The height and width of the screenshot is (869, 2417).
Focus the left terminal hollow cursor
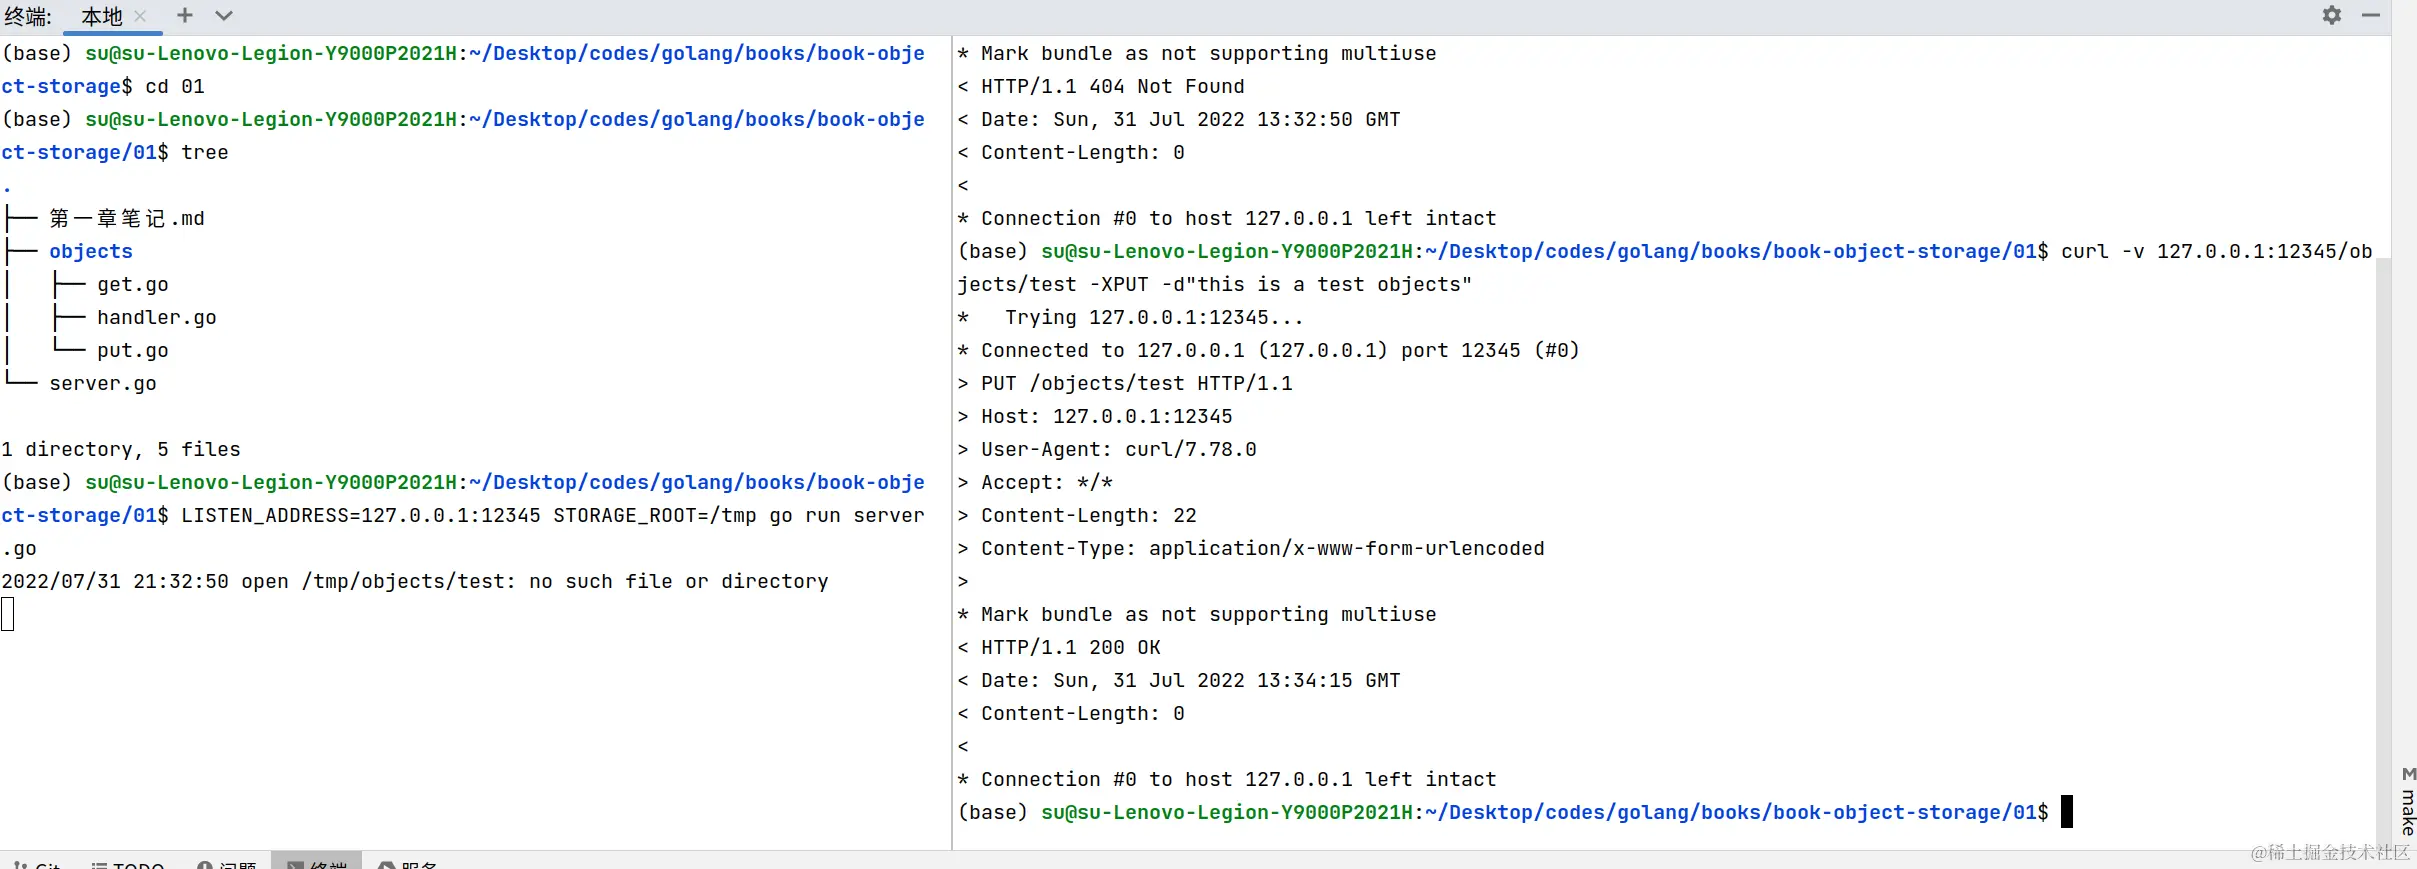click(8, 614)
